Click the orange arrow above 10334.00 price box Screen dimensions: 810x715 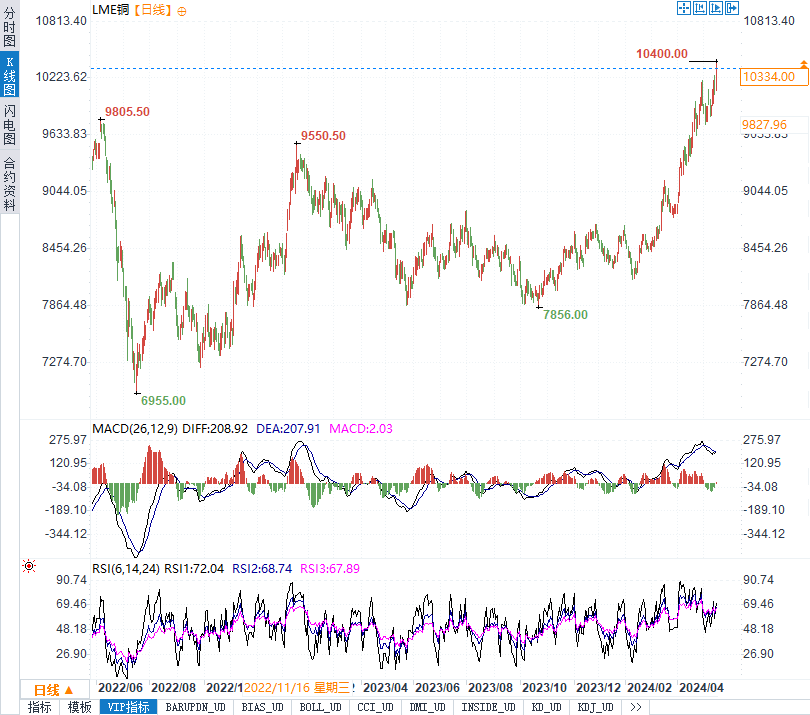(804, 64)
